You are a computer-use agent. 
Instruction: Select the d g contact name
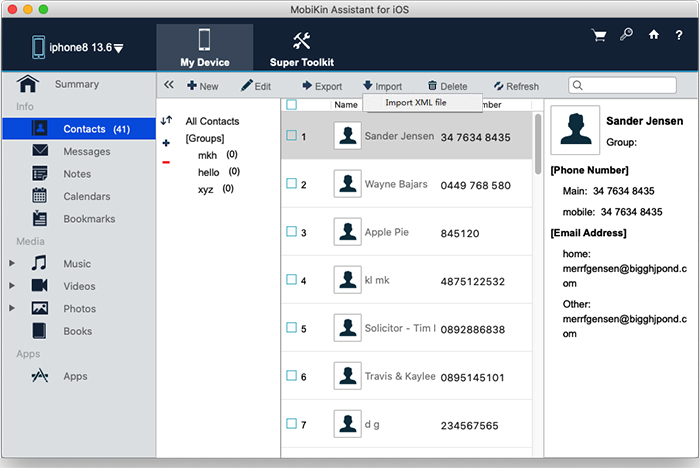click(372, 424)
